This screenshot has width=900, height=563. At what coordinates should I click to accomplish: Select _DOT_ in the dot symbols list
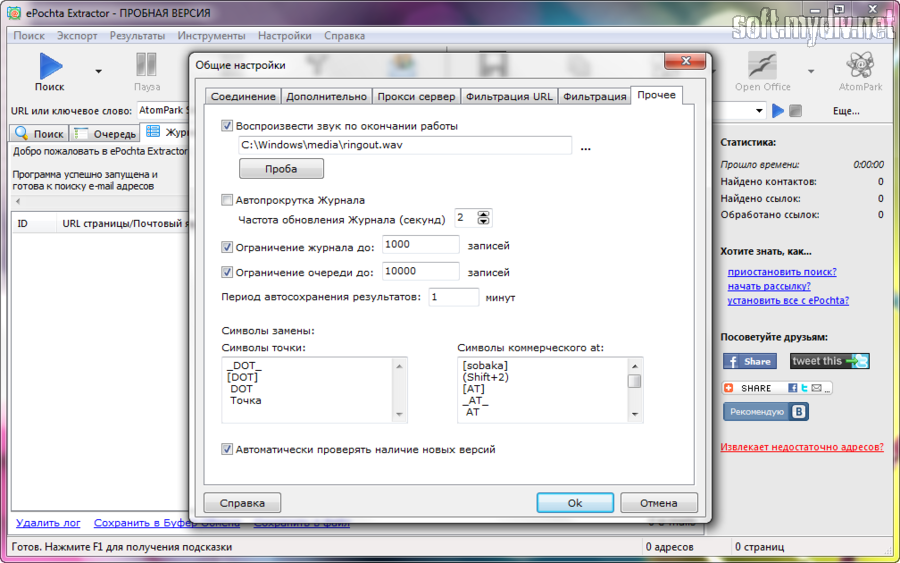coord(244,366)
